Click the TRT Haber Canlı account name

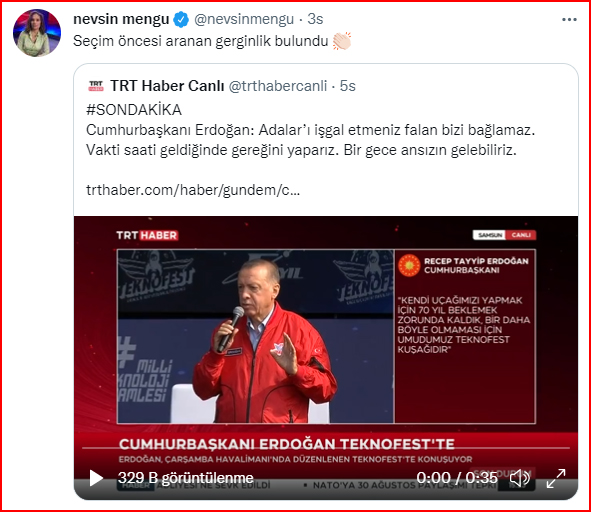point(167,86)
